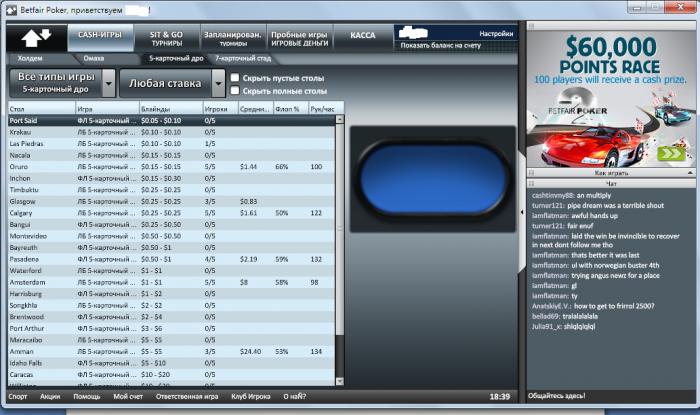Click the $60,000 Points Race banner
The image size is (700, 415).
[611, 99]
